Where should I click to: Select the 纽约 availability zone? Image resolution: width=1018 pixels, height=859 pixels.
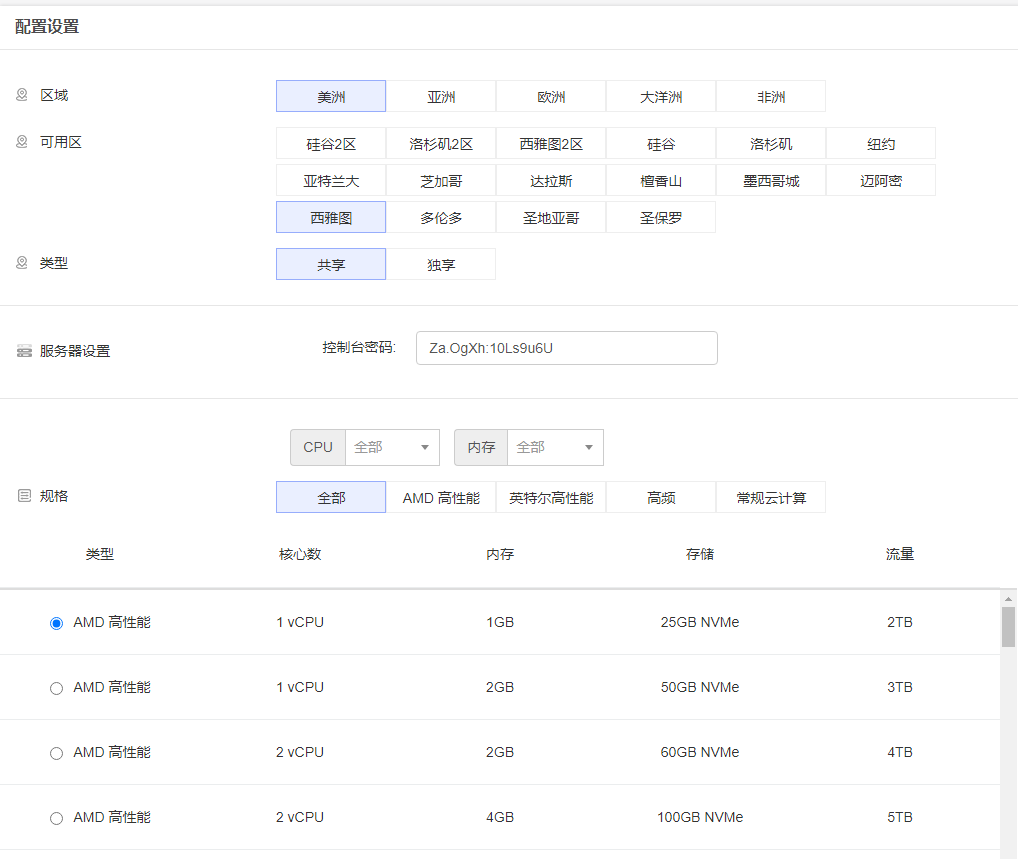click(881, 144)
